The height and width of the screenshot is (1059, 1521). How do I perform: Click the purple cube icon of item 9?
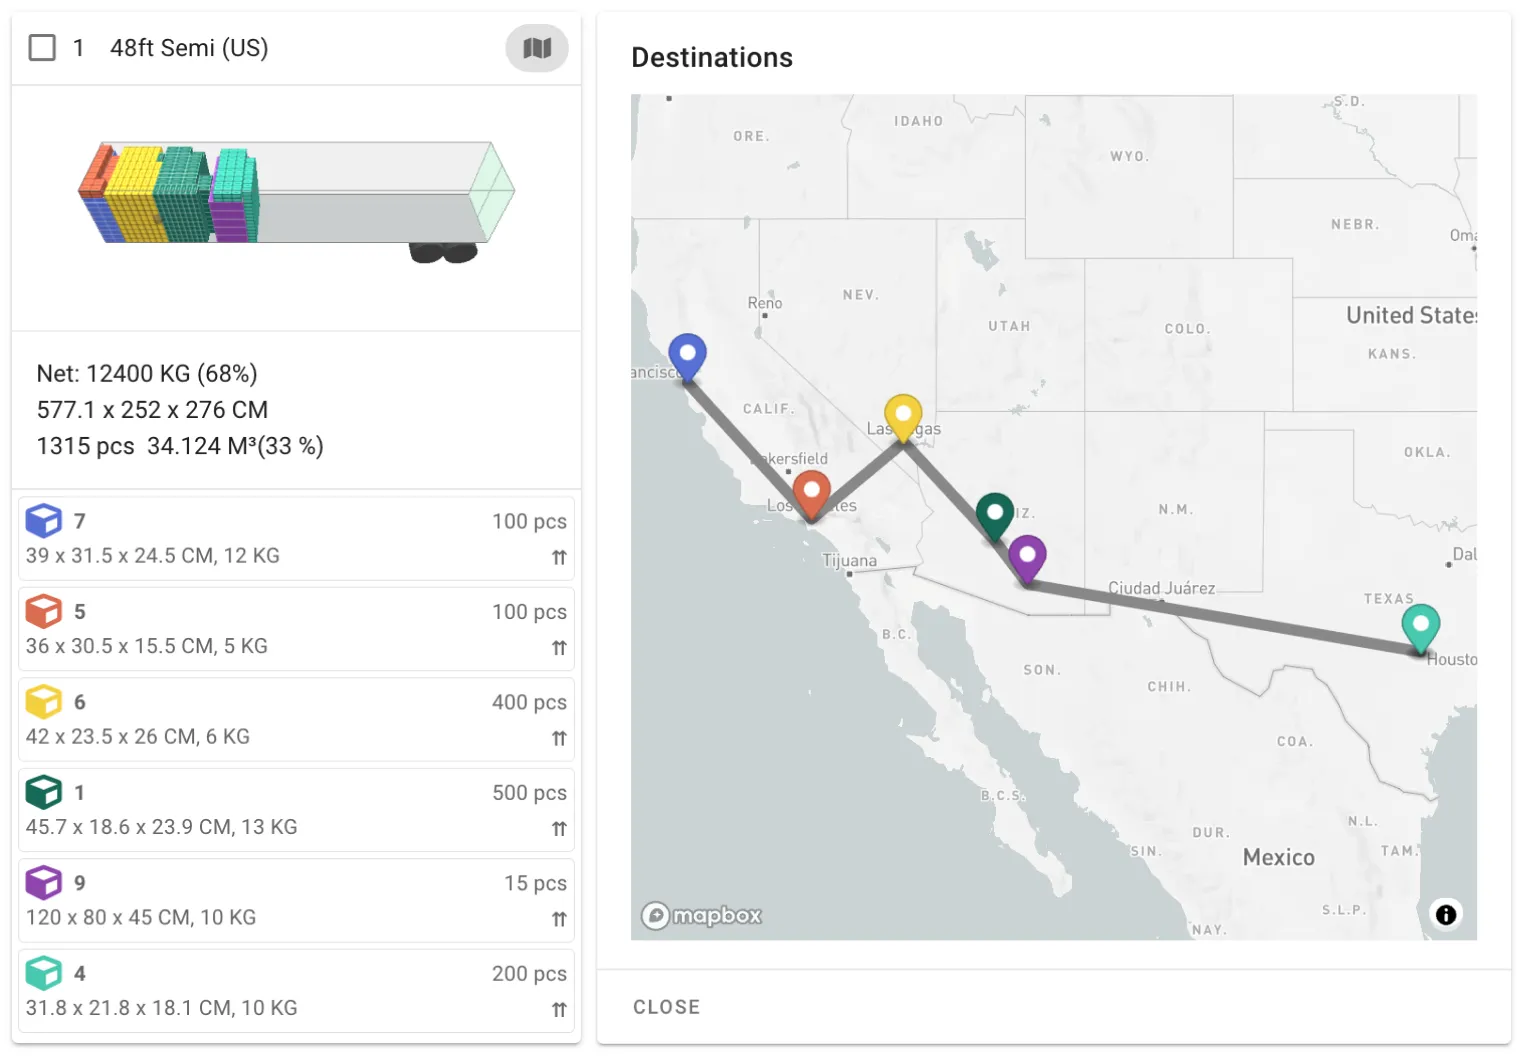tap(44, 882)
